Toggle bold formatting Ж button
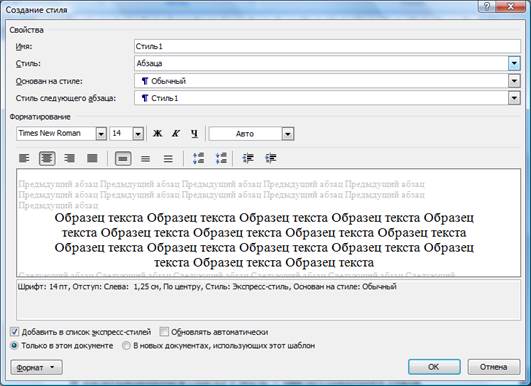This screenshot has height=386, width=531. [x=157, y=133]
